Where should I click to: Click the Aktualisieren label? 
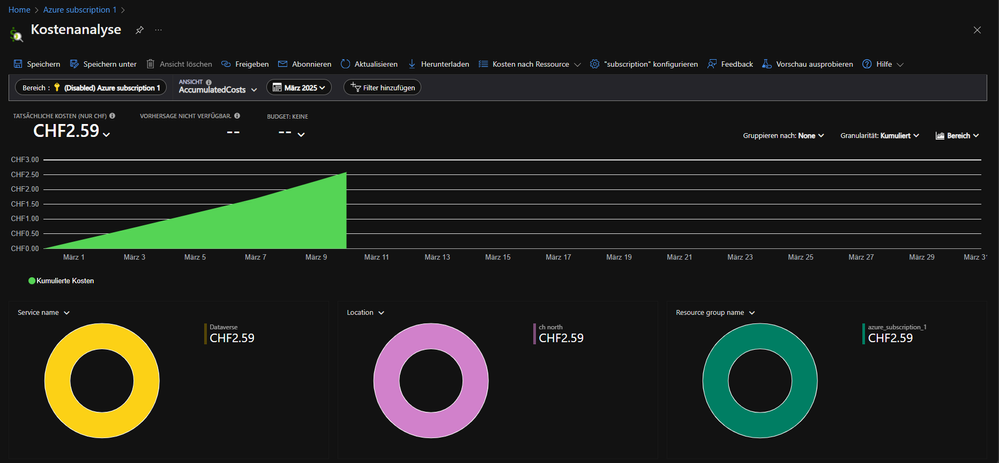pyautogui.click(x=376, y=64)
